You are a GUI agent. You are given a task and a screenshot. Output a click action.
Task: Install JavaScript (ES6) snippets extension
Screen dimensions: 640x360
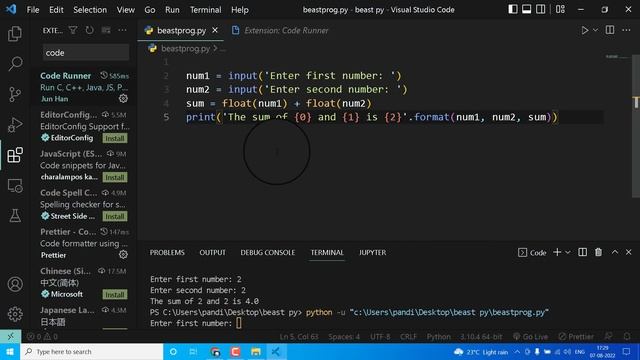coord(115,177)
